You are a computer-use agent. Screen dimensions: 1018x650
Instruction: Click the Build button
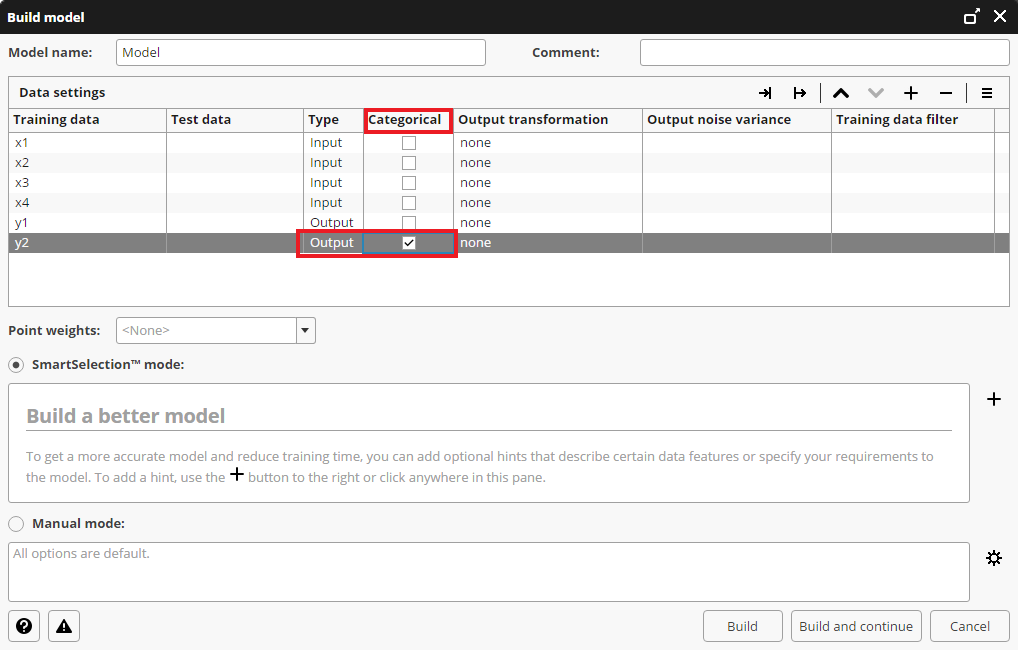(742, 626)
